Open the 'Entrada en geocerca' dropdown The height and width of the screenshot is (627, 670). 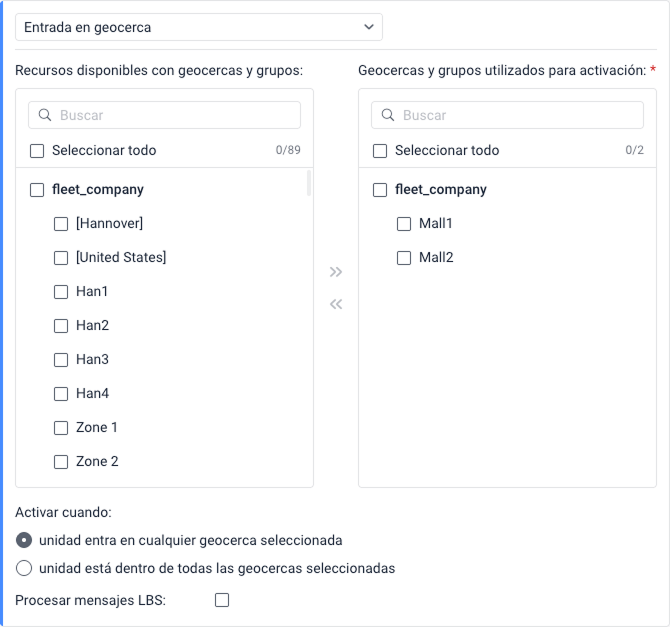199,27
